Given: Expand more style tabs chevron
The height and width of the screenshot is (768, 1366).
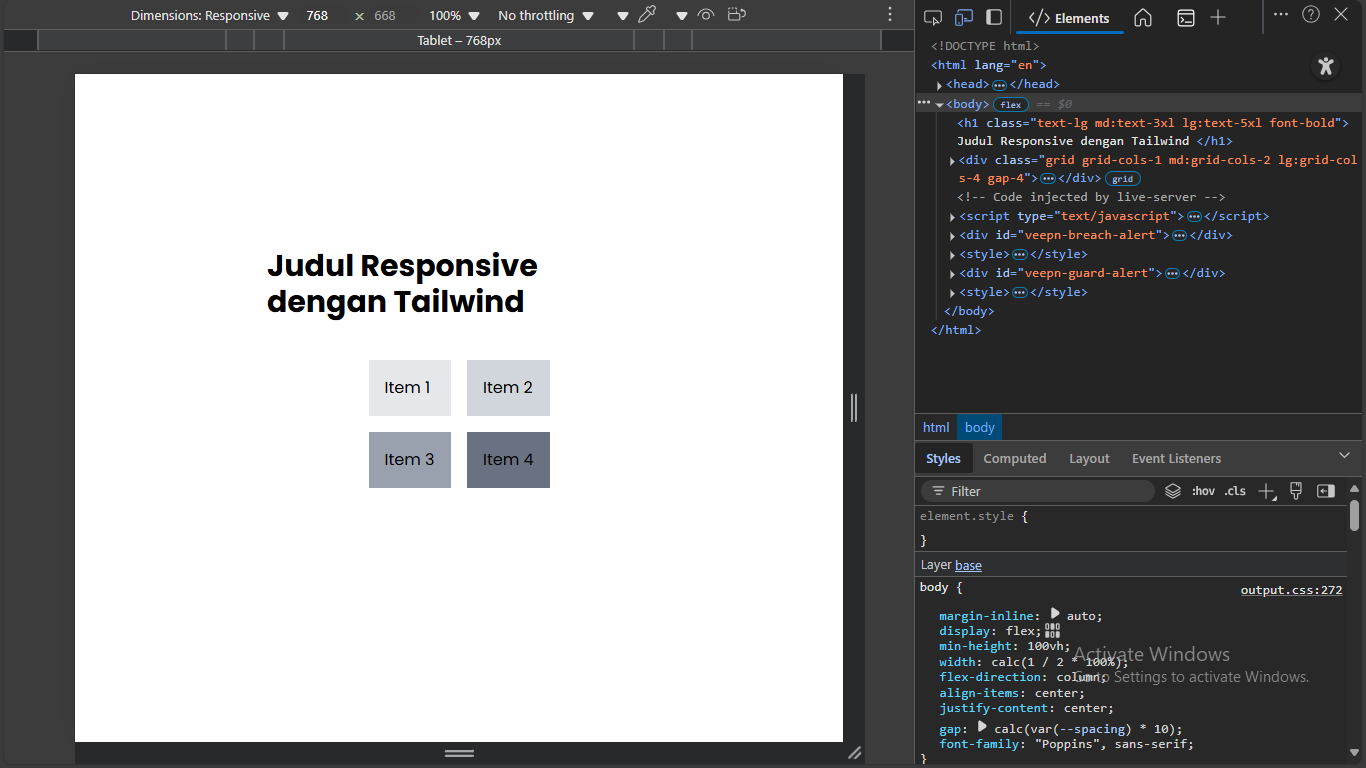Looking at the screenshot, I should [1344, 456].
